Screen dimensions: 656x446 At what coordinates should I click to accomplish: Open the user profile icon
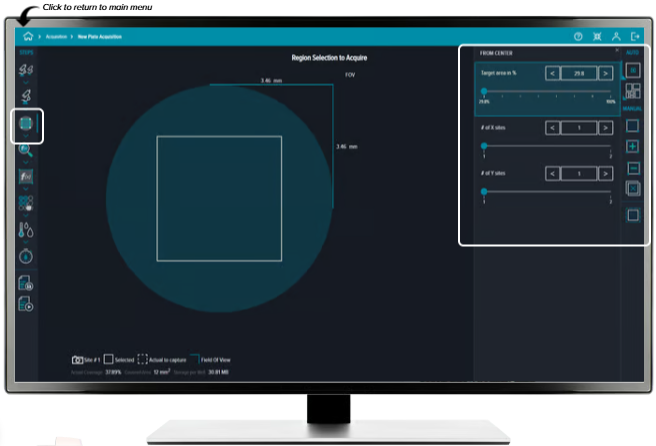[x=616, y=37]
